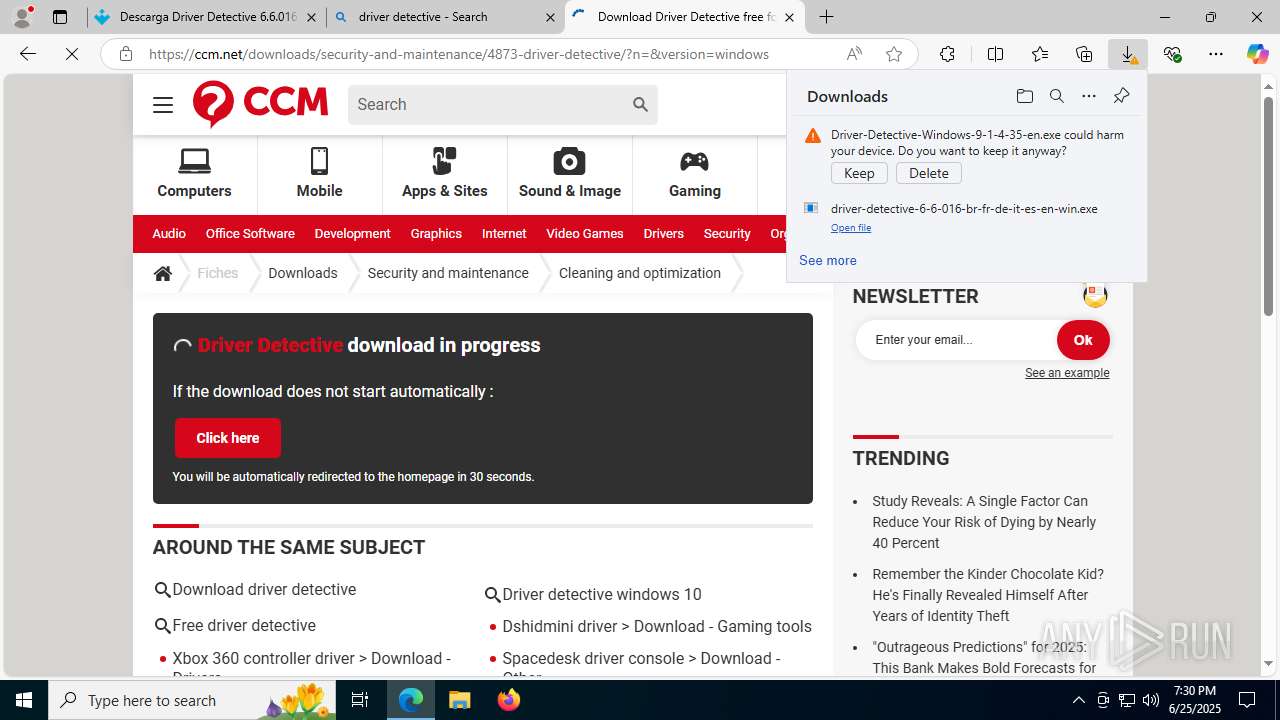Open a new browser tab
Viewport: 1280px width, 720px height.
826,17
